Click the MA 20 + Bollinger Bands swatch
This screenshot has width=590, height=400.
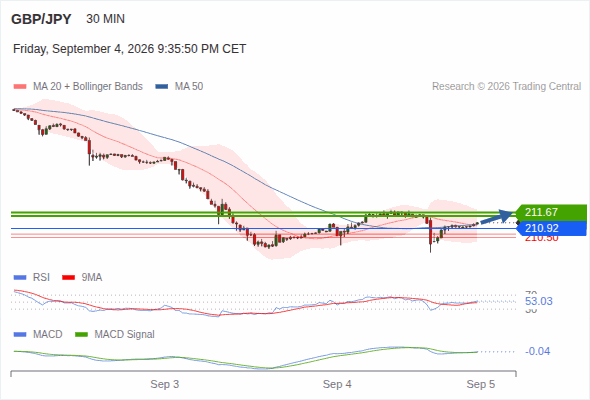tap(20, 87)
